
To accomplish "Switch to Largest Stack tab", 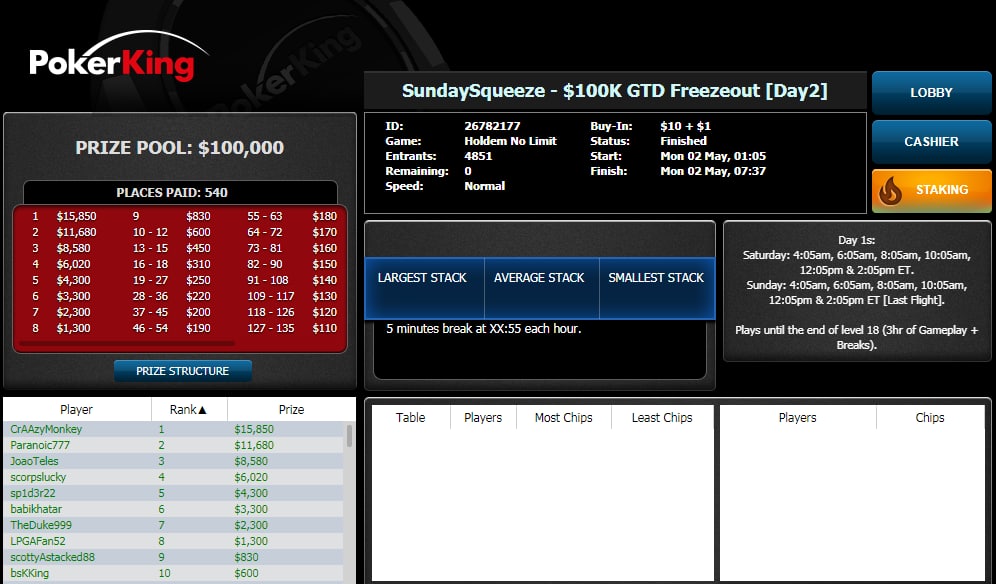I will click(422, 278).
